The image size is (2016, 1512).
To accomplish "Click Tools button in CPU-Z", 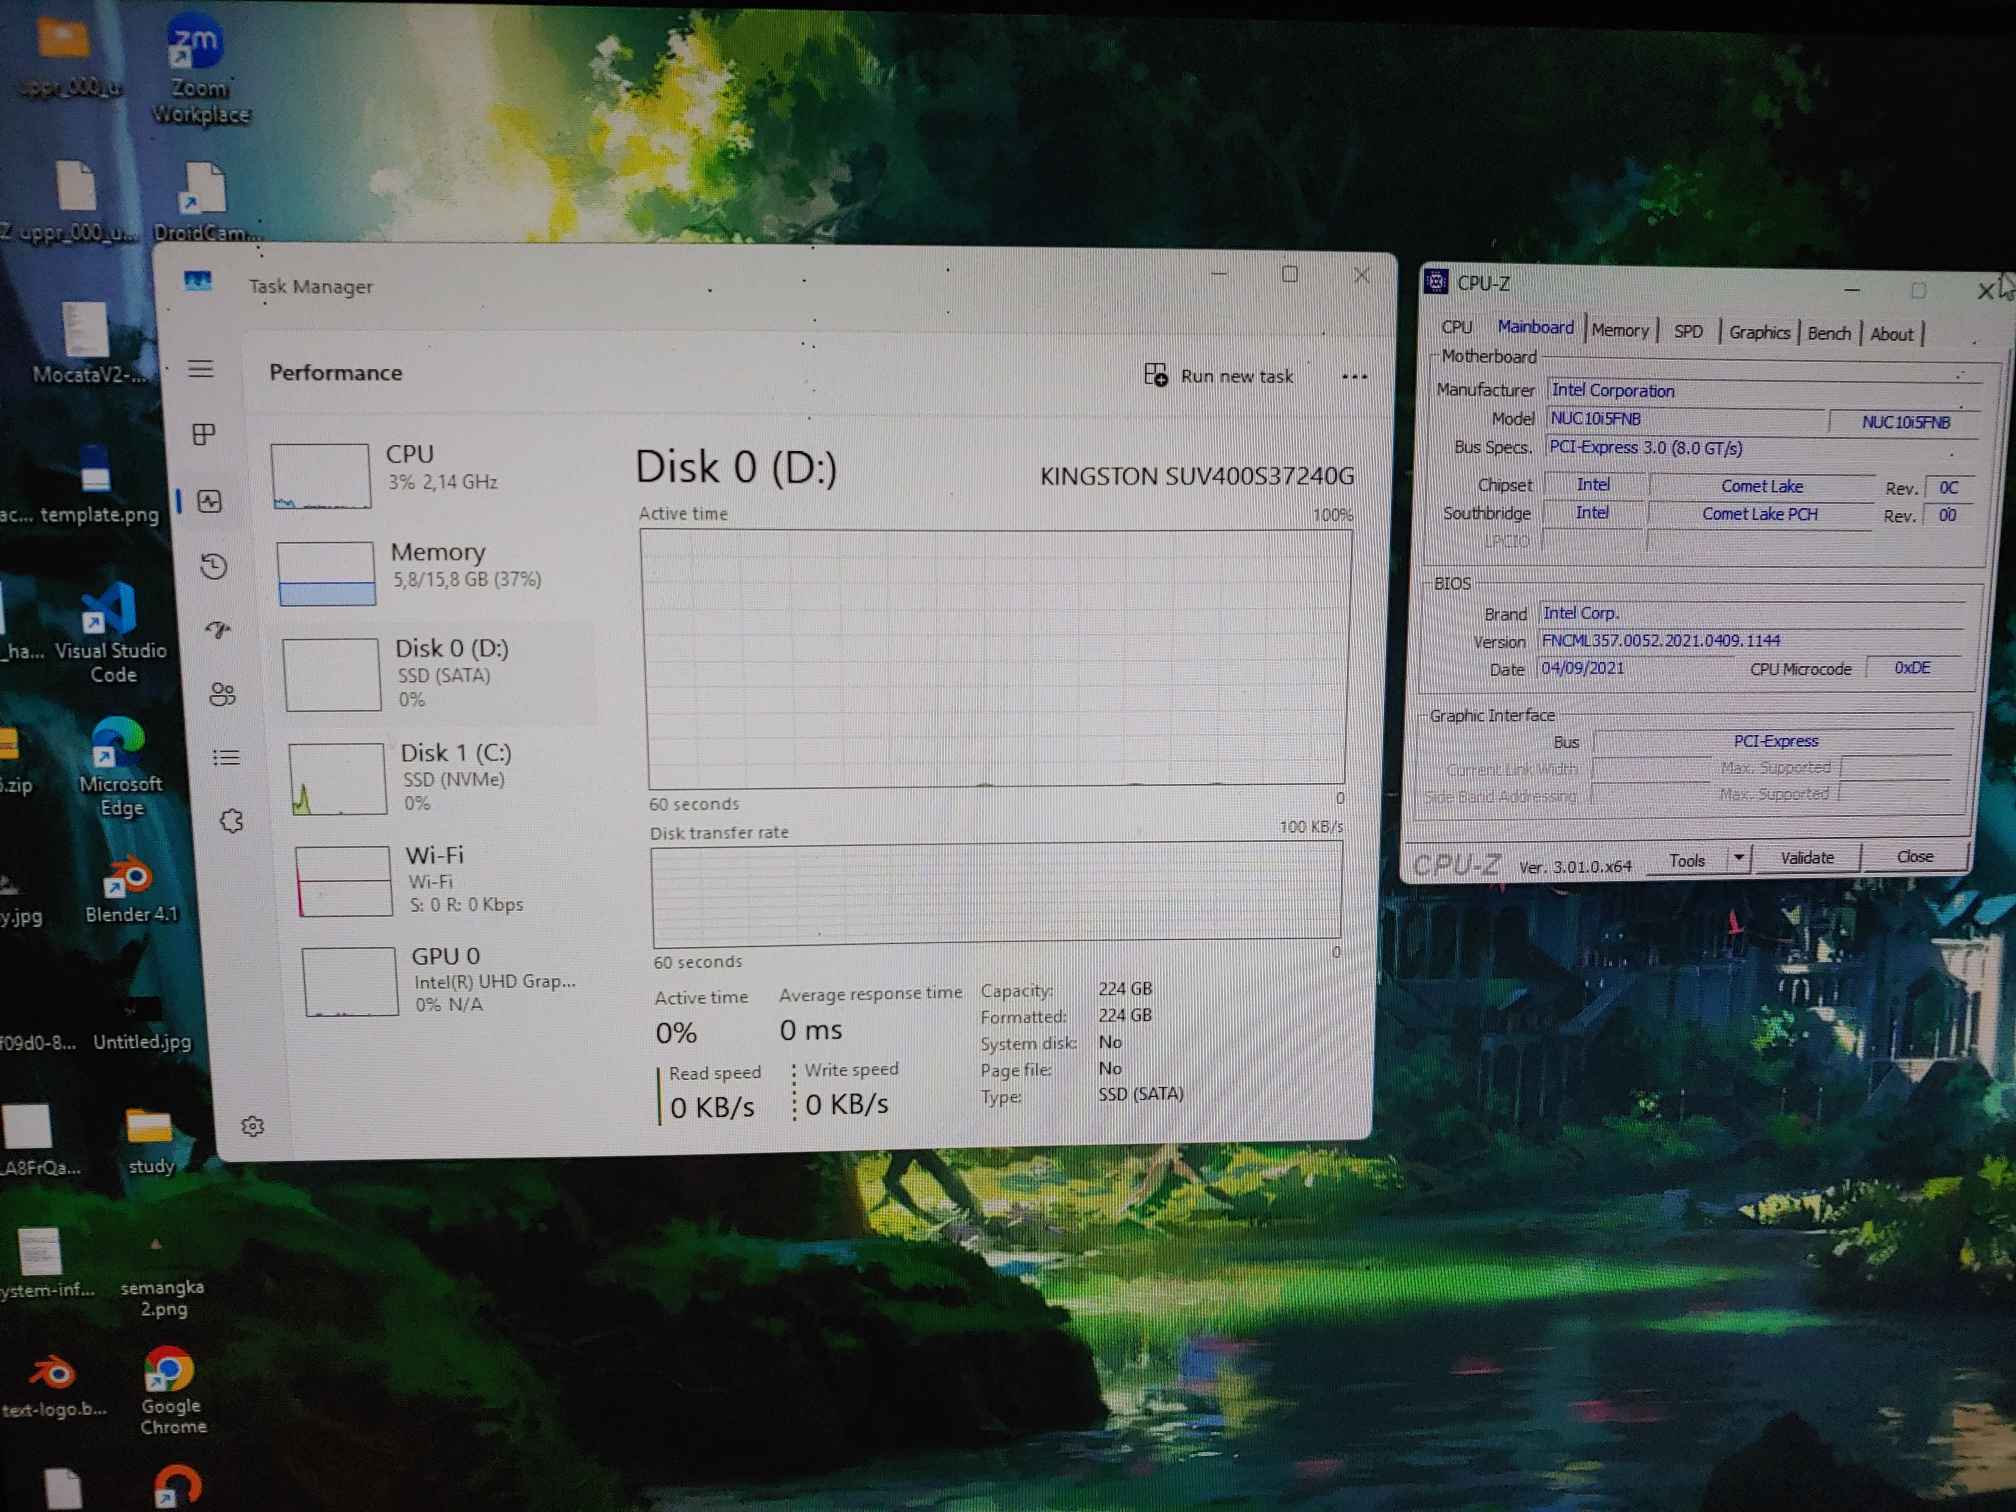I will (x=1687, y=860).
